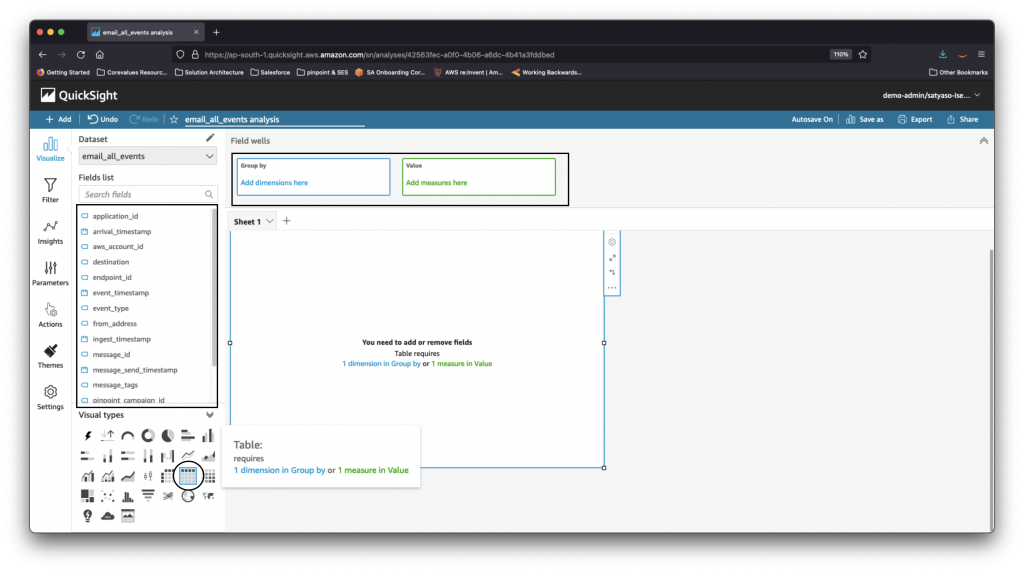
Task: Select the waterfall chart visual type
Action: point(168,456)
